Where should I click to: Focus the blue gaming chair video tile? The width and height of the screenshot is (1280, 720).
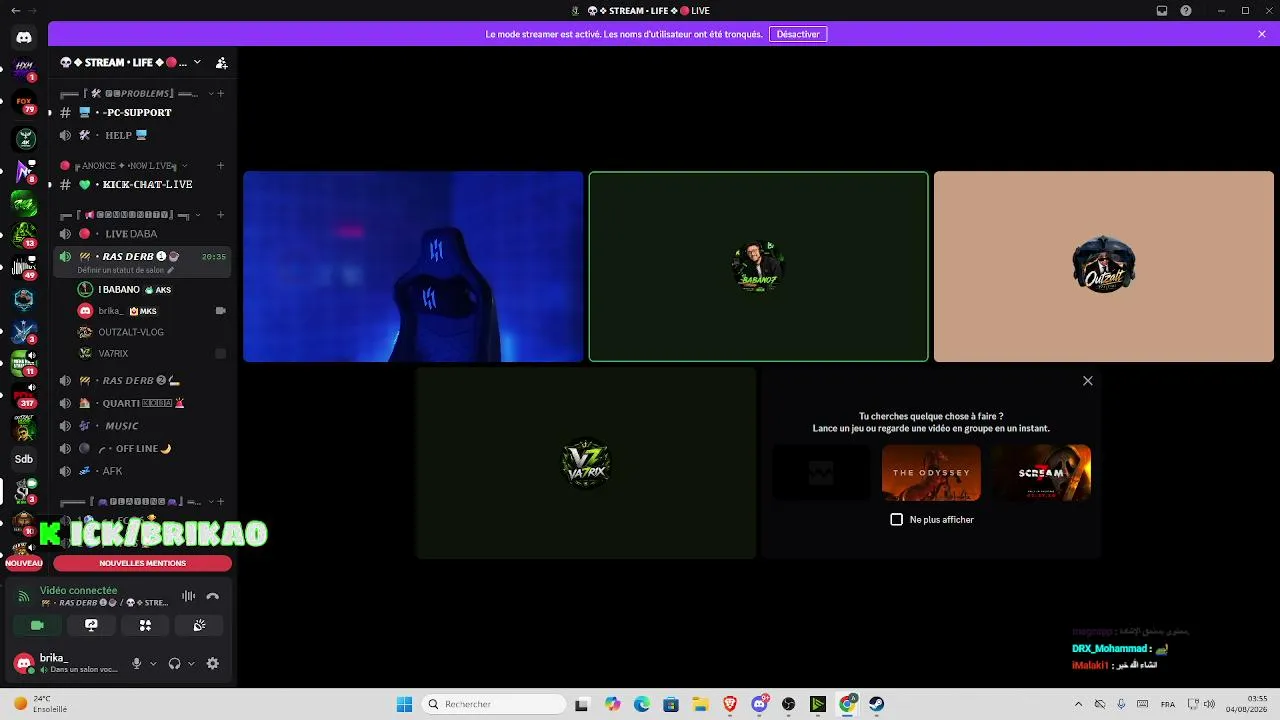(413, 266)
